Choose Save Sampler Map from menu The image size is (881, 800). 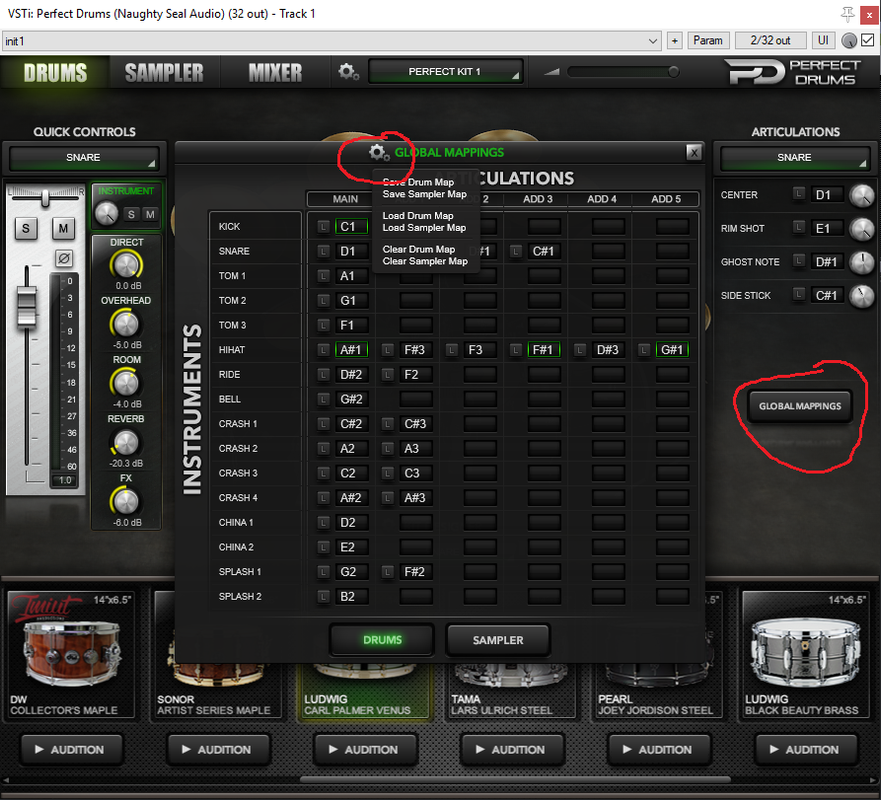tap(425, 194)
